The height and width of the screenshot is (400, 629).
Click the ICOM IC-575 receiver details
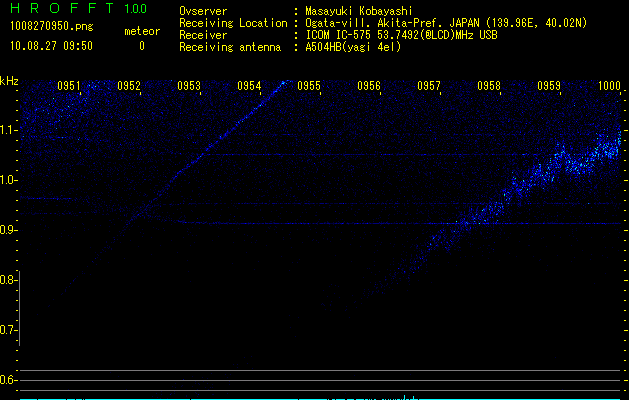(401, 35)
